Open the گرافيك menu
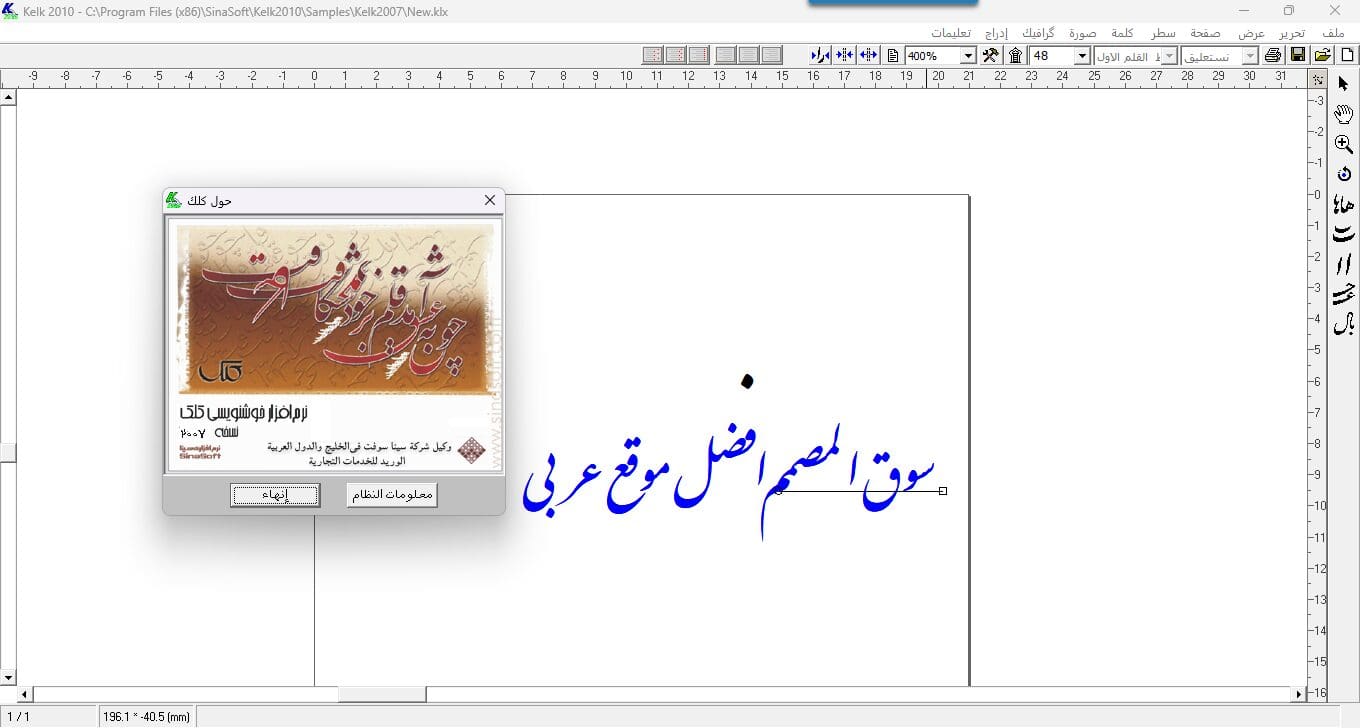1360x728 pixels. [x=1037, y=33]
